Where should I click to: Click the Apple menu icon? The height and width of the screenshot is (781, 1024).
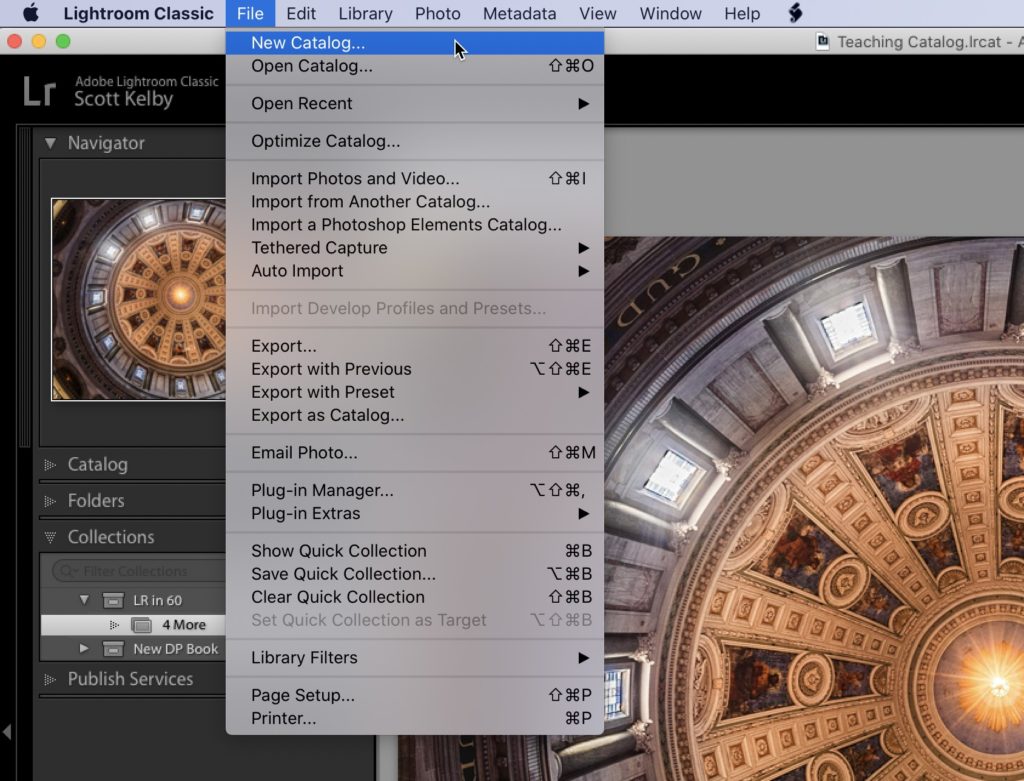coord(30,14)
